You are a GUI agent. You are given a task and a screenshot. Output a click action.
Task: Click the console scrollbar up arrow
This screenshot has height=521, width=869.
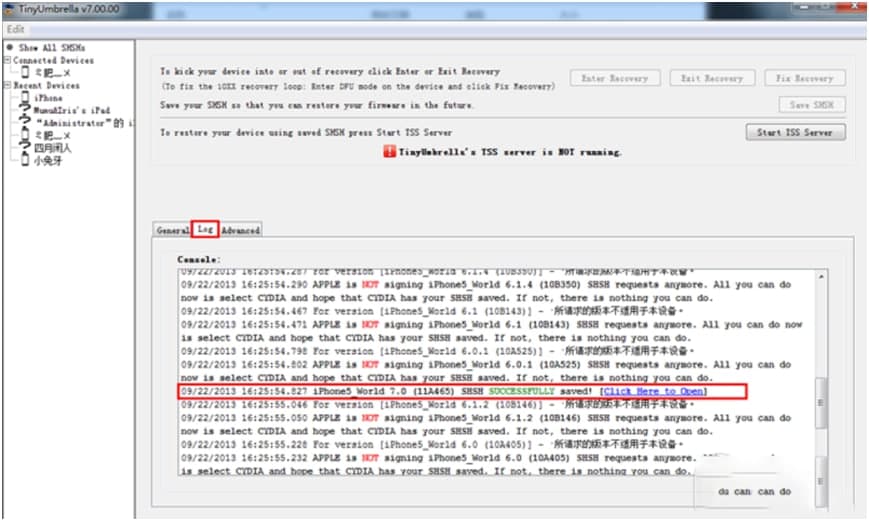pyautogui.click(x=821, y=277)
